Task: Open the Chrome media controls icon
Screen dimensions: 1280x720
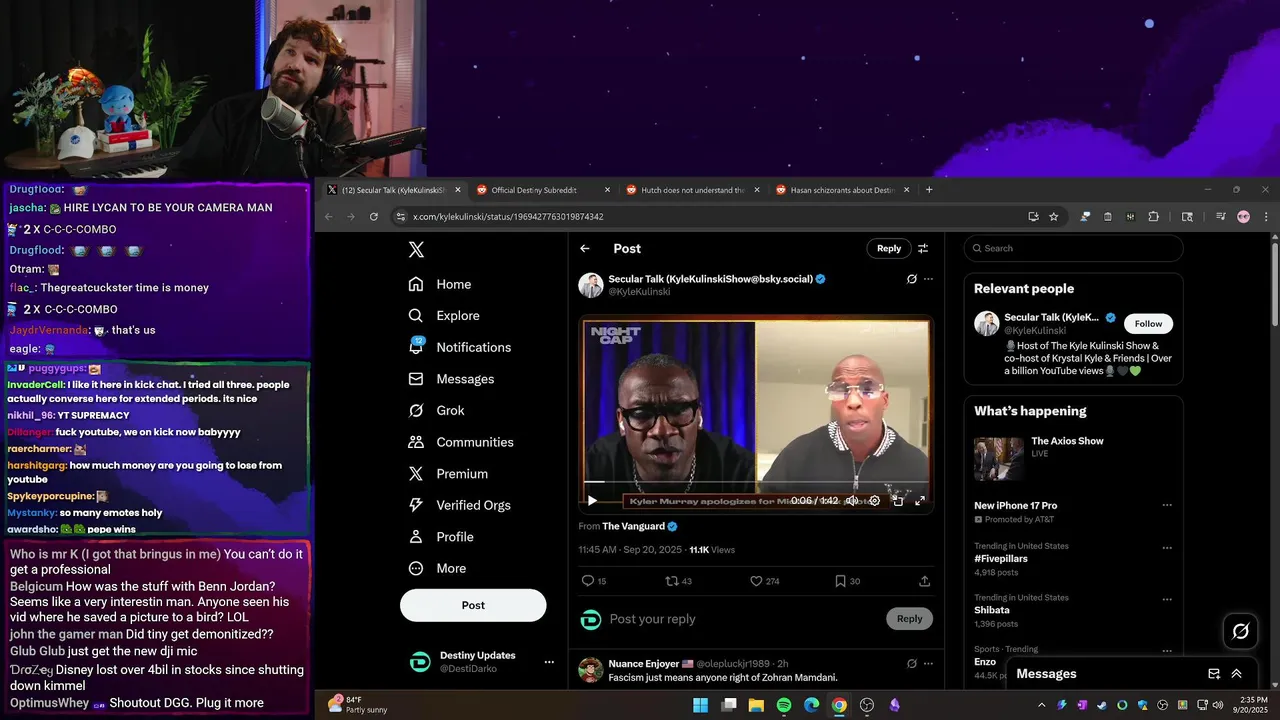Action: [x=1221, y=217]
